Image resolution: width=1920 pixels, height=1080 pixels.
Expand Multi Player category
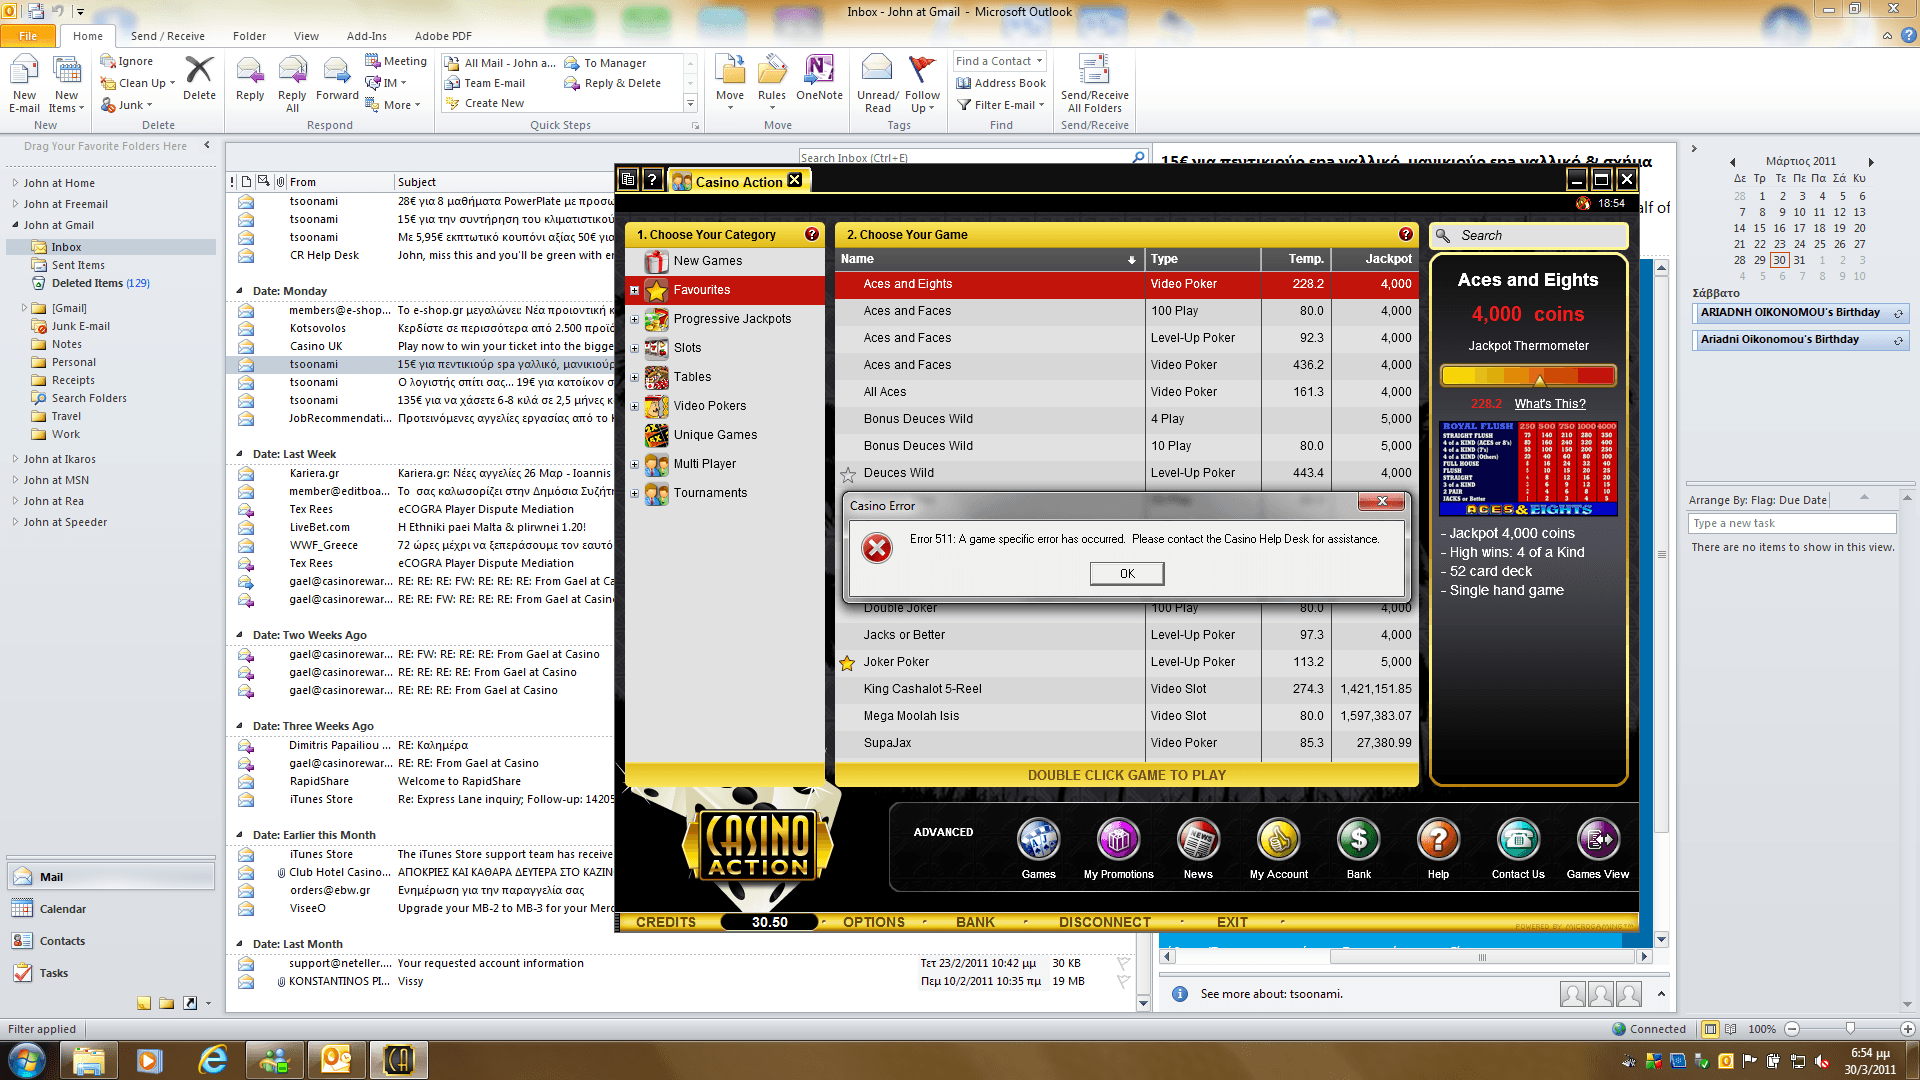(634, 465)
